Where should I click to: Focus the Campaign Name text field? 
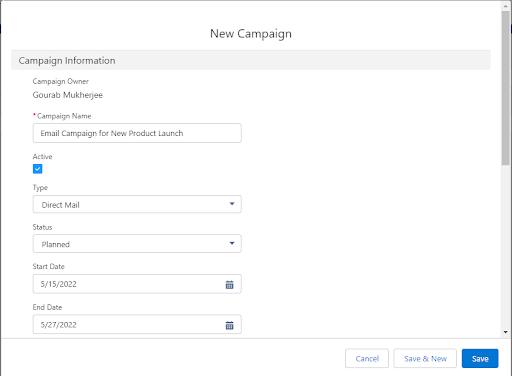[137, 133]
